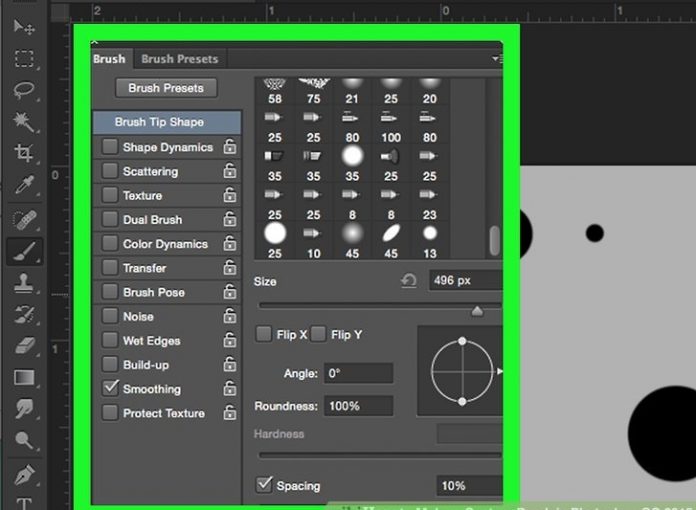Disable the Spacing checkbox

(x=264, y=485)
